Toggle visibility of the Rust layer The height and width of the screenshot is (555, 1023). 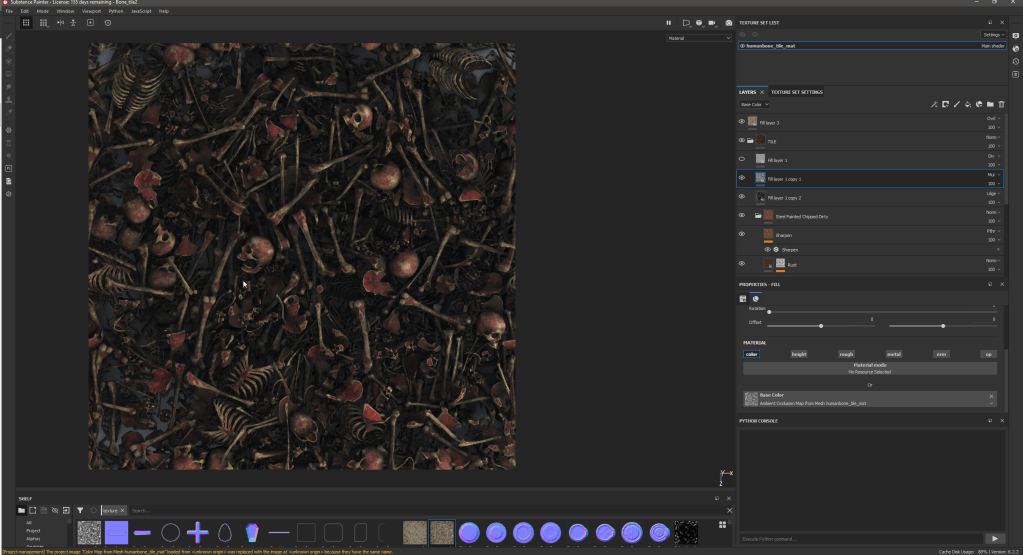click(742, 264)
